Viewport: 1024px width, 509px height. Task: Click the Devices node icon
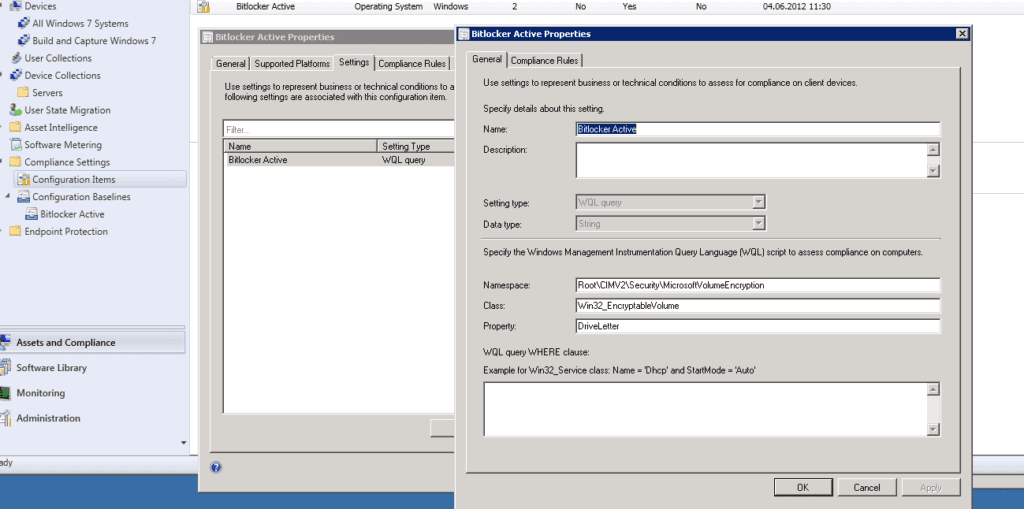[x=16, y=7]
